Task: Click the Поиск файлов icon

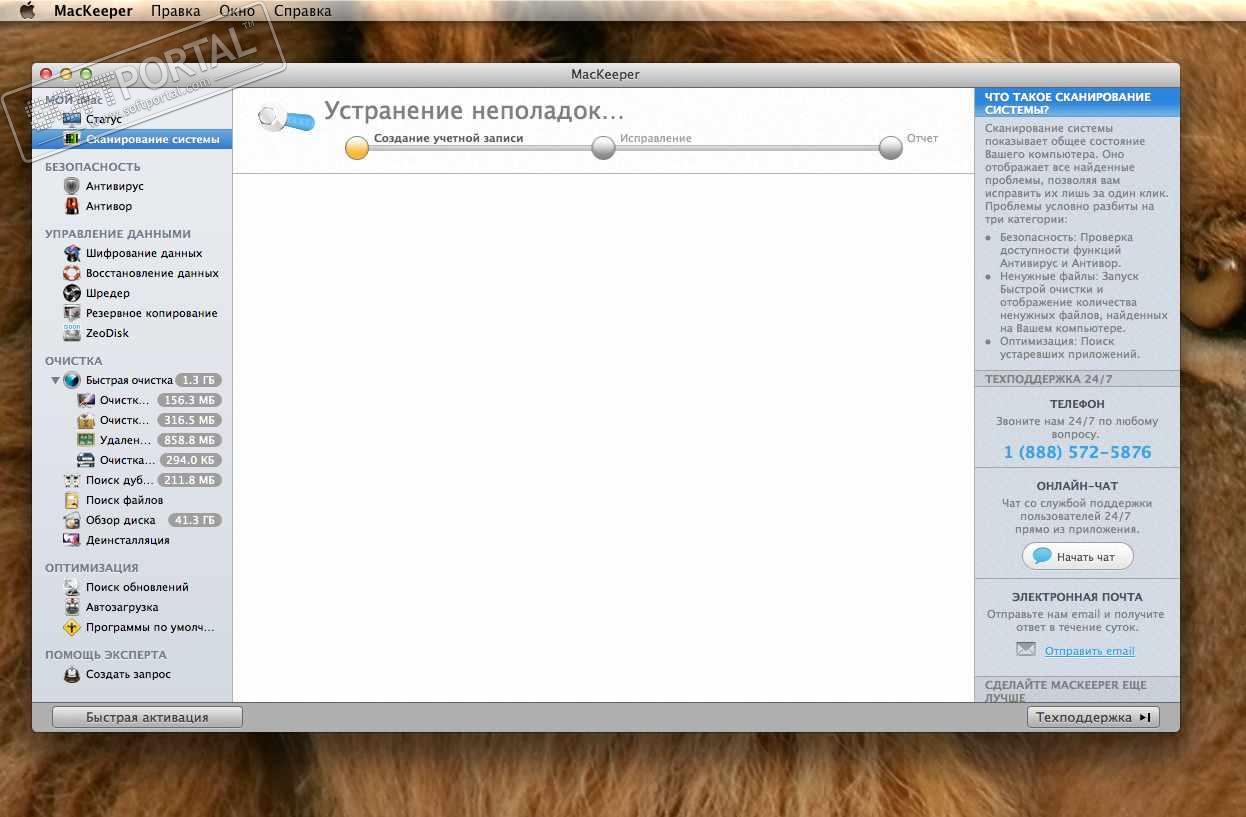Action: coord(71,500)
